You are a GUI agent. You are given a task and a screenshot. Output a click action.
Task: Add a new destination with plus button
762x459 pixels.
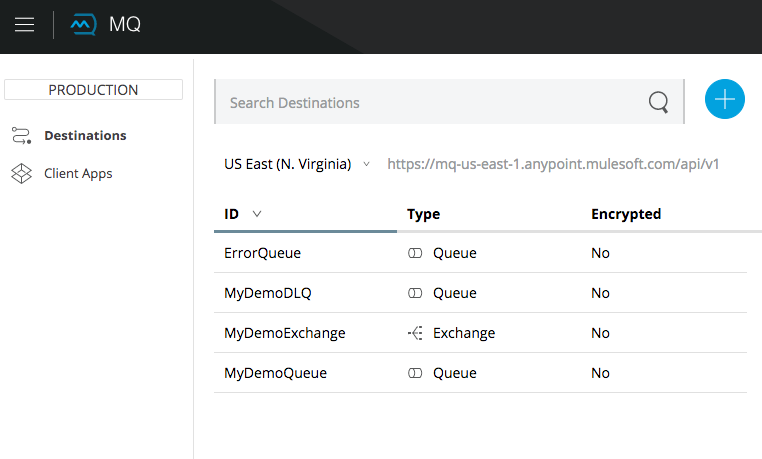725,99
